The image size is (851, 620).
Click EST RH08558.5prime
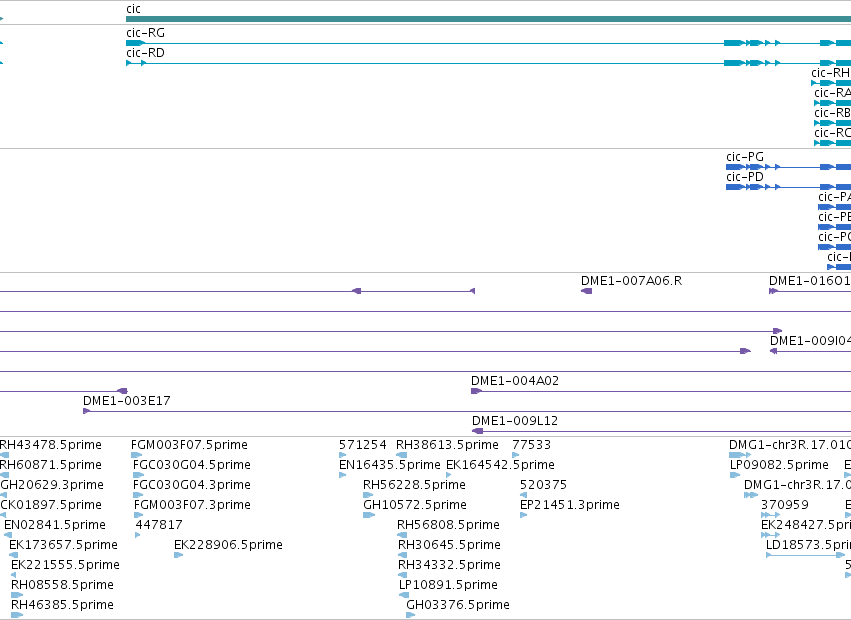(x=62, y=585)
